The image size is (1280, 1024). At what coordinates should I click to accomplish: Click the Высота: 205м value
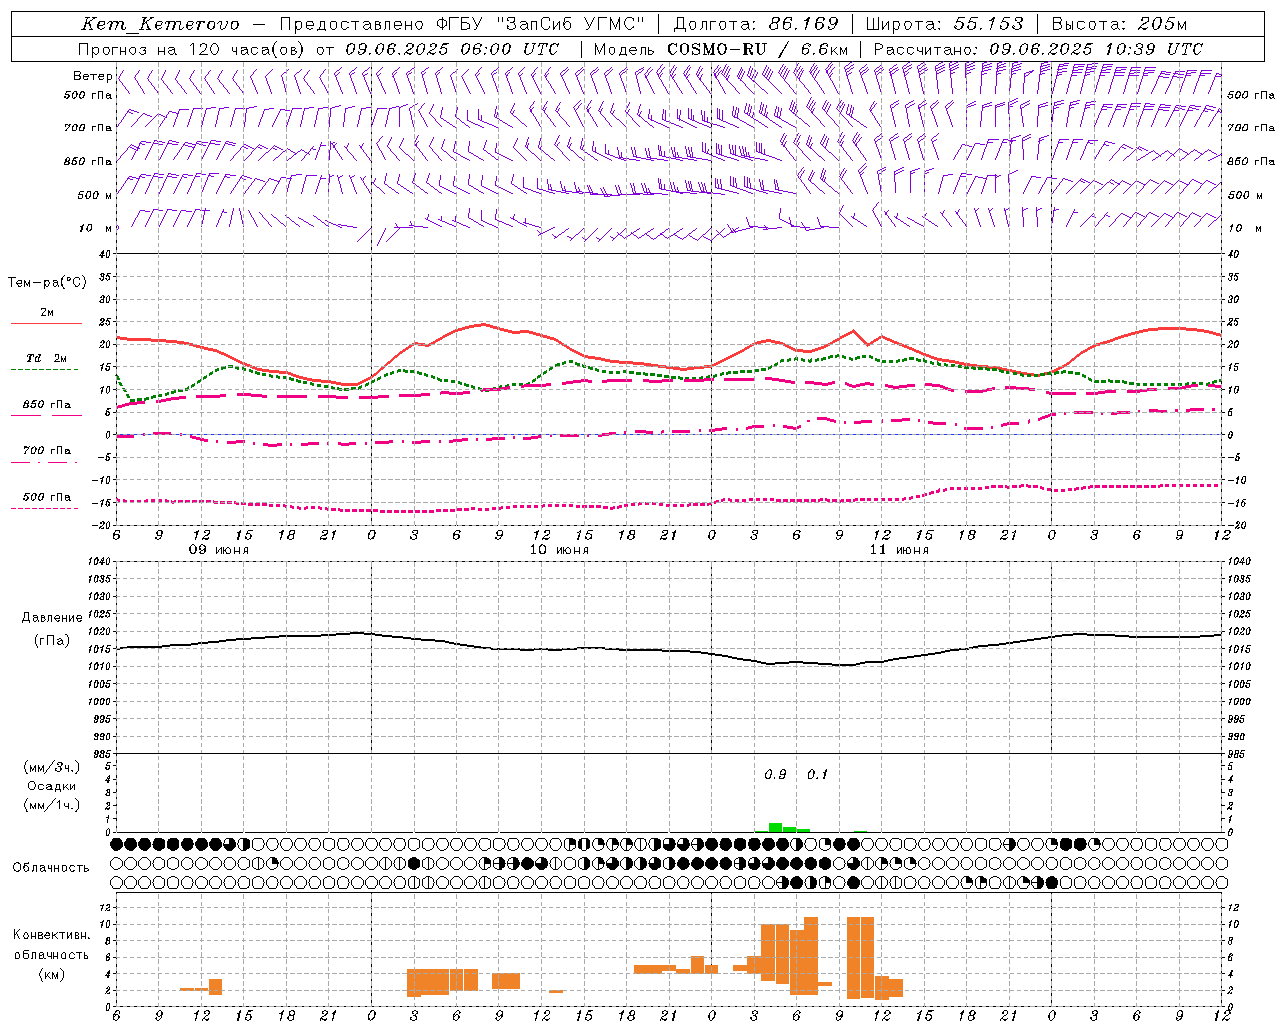tap(1119, 24)
